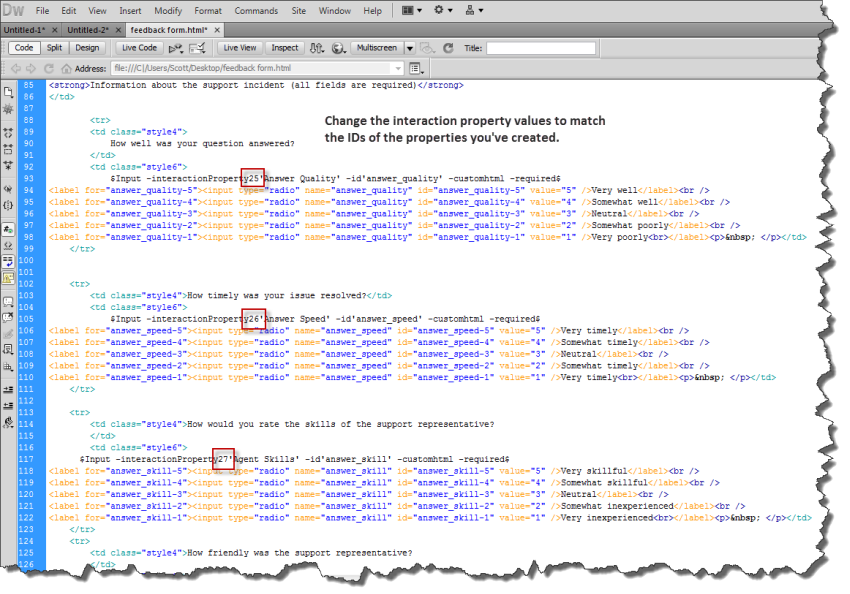Click the disabled visual aids eye icon
This screenshot has height=594, width=850.
point(428,48)
